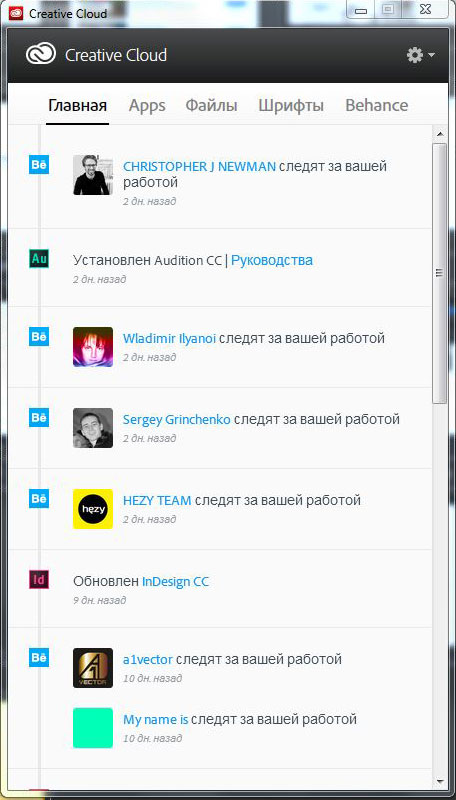Click the Behance icon beside a1vector

[39, 658]
